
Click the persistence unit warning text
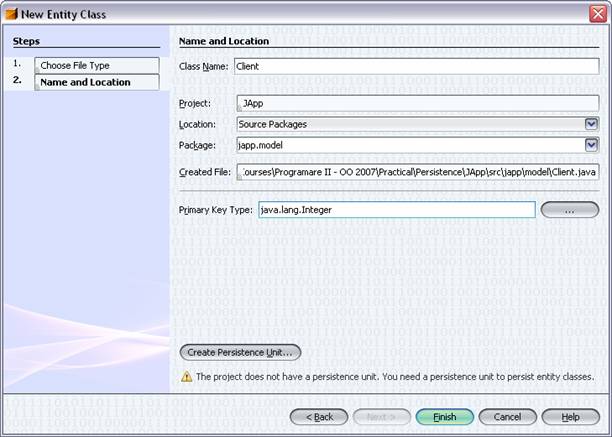tap(395, 377)
